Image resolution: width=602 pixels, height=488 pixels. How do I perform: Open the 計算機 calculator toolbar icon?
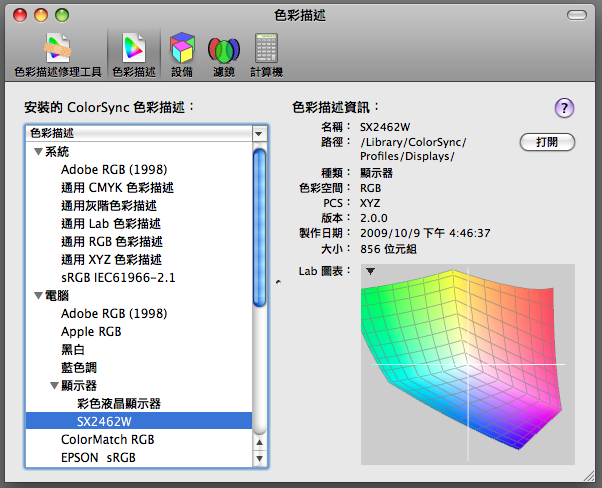(266, 56)
